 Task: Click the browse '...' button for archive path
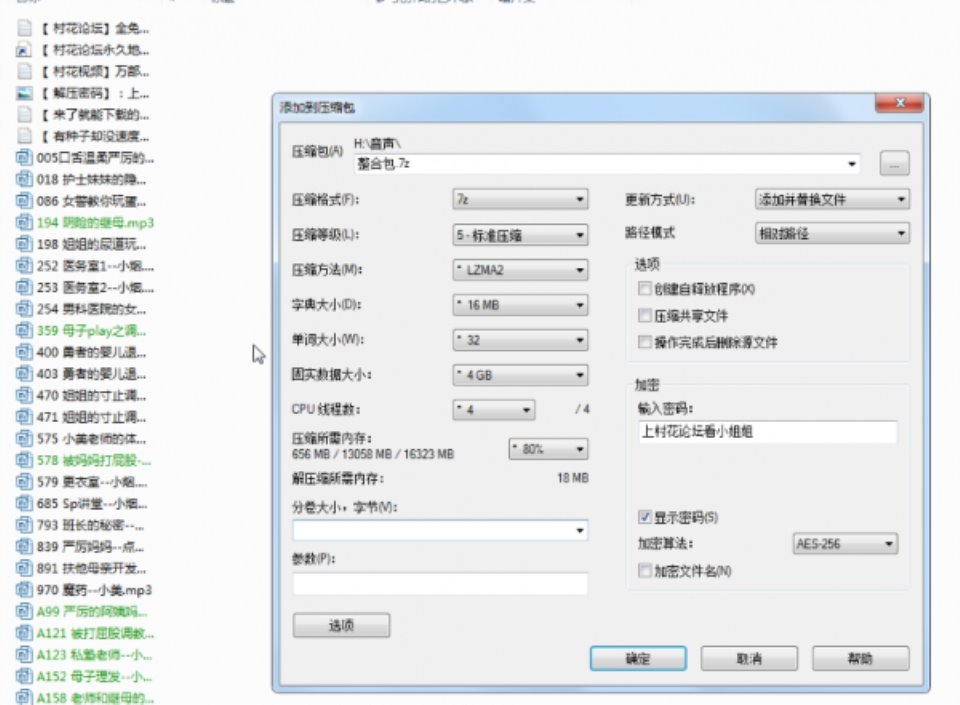pos(894,163)
